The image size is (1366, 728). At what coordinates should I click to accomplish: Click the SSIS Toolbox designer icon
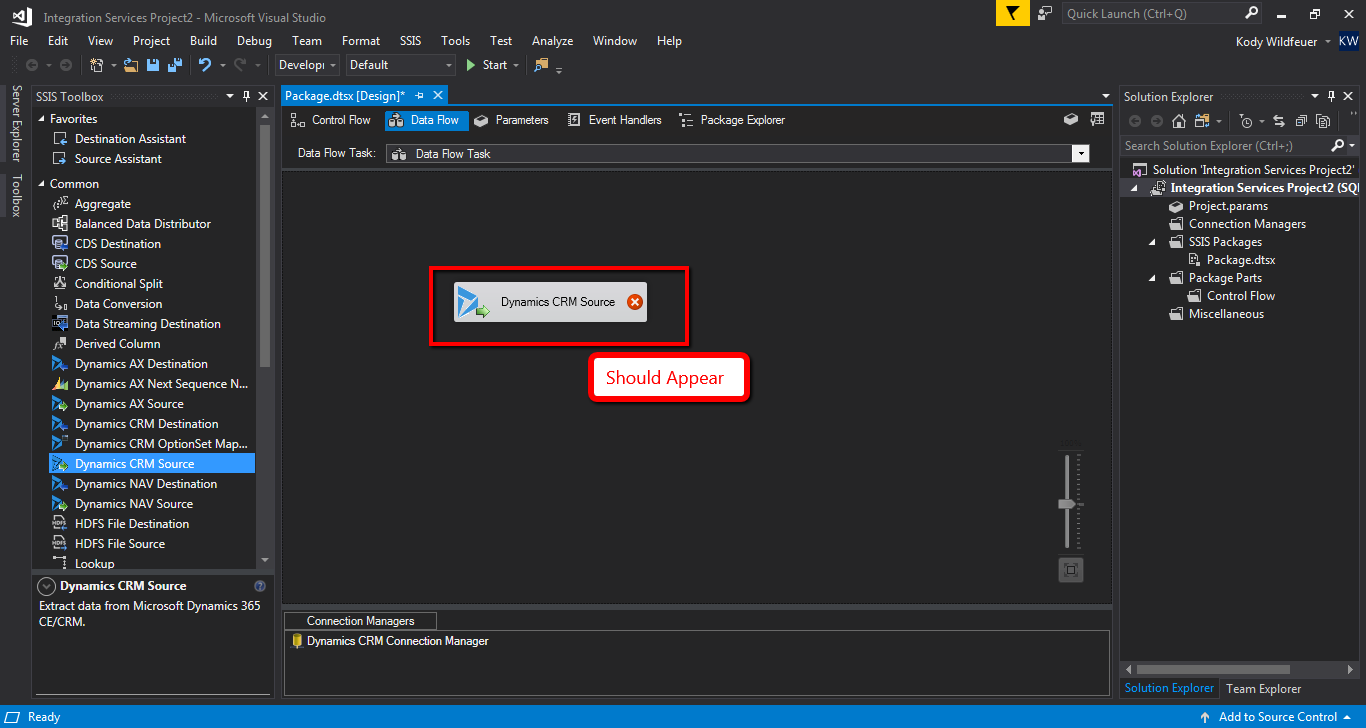[1071, 119]
